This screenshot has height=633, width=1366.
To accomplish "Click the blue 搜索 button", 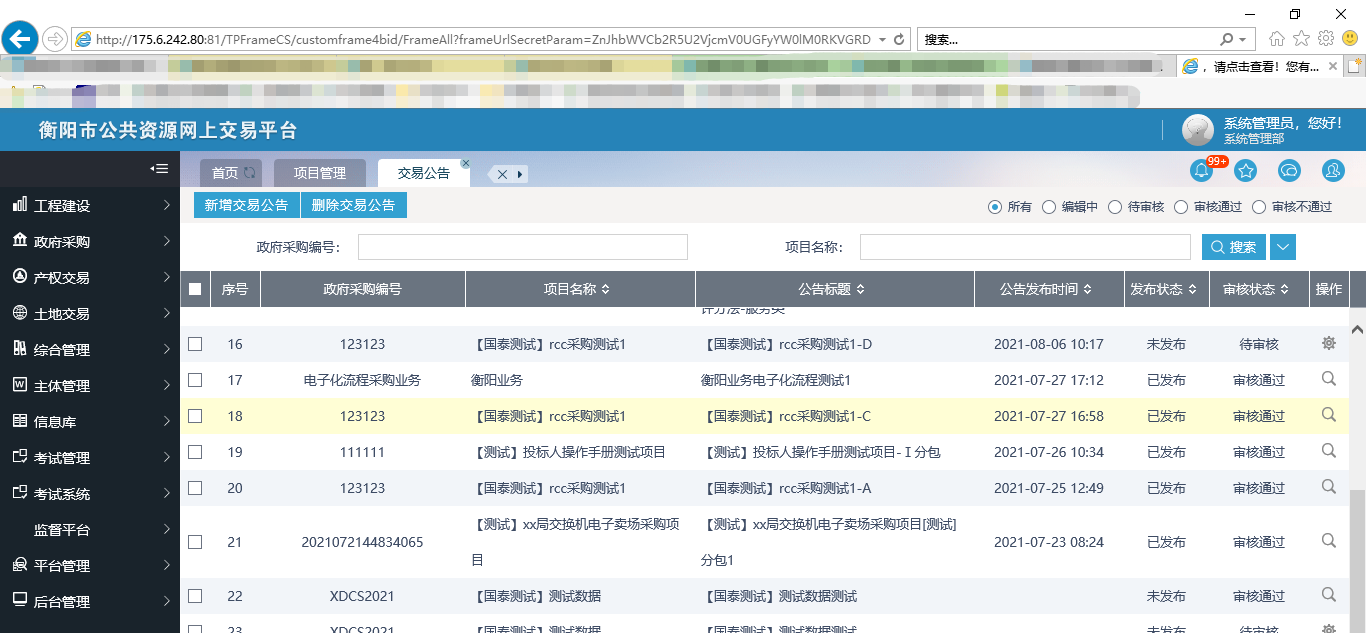I will coord(1234,247).
